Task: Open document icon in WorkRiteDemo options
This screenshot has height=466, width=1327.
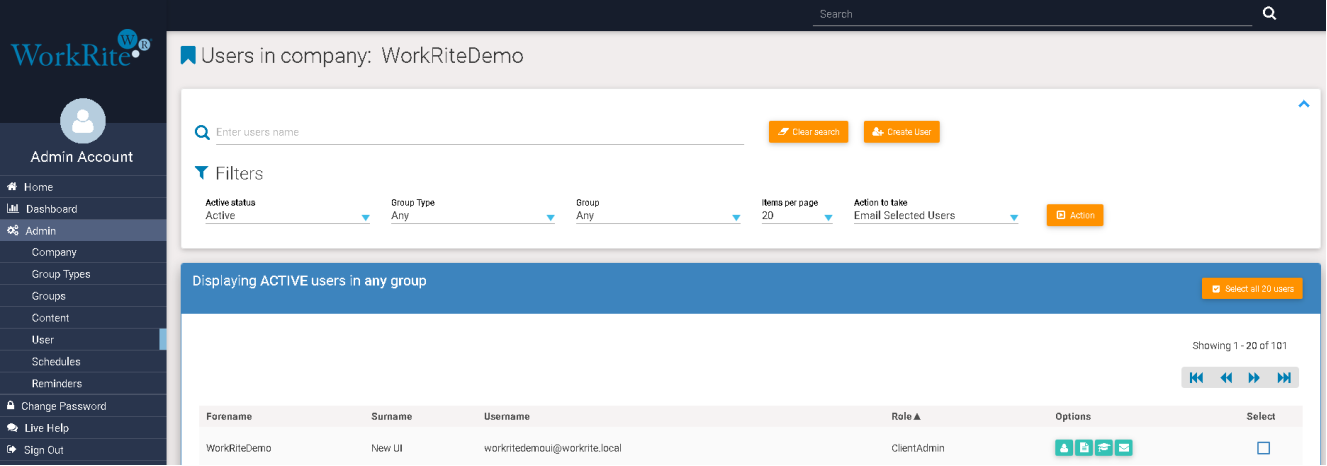Action: 1084,448
